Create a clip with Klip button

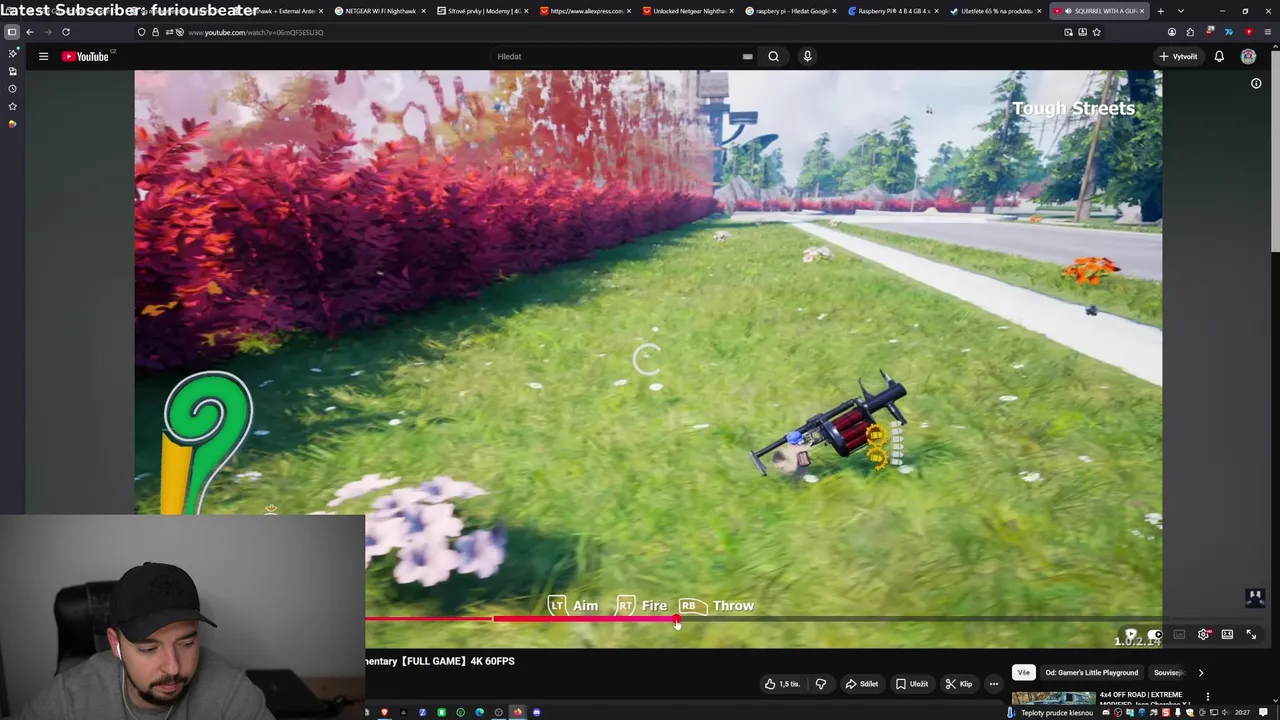[958, 684]
